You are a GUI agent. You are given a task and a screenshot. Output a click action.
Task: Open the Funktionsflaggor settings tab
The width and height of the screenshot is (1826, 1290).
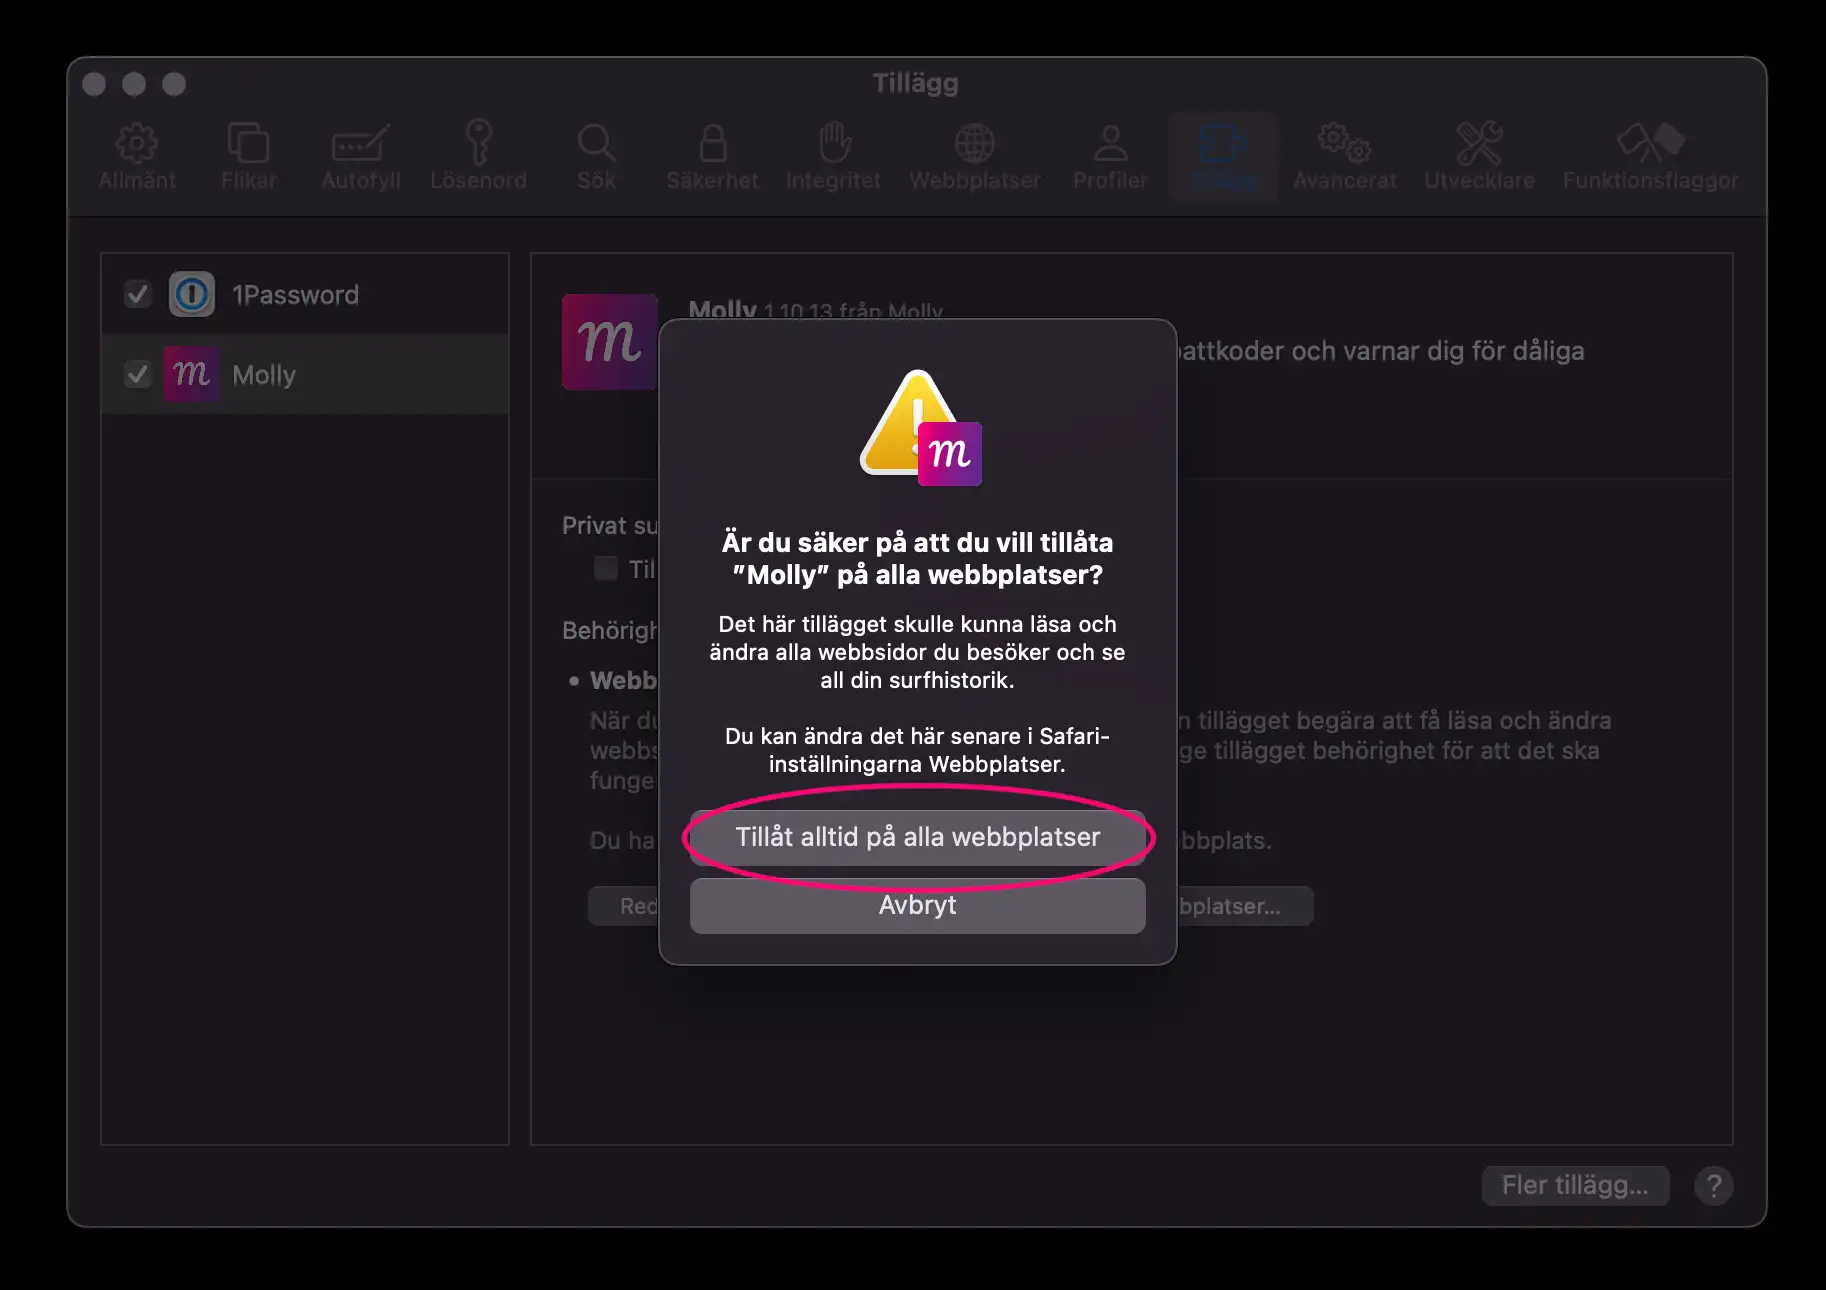[1650, 155]
